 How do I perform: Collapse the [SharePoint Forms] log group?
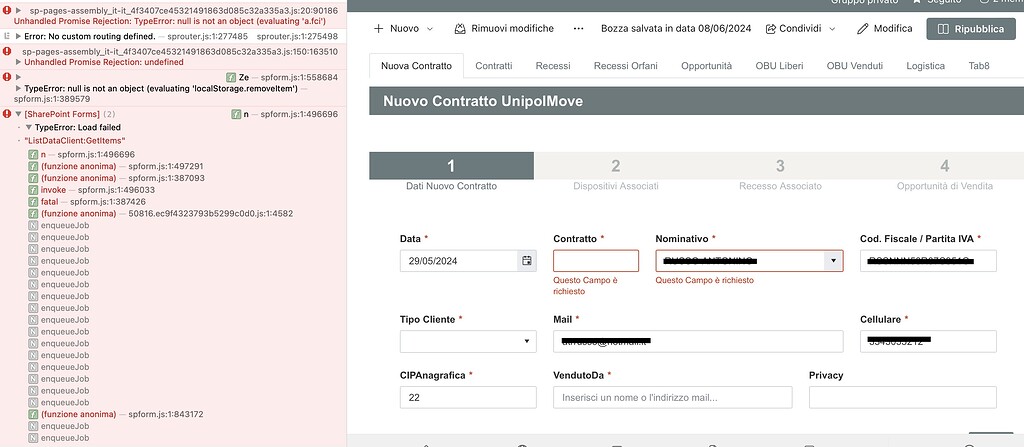pyautogui.click(x=18, y=114)
